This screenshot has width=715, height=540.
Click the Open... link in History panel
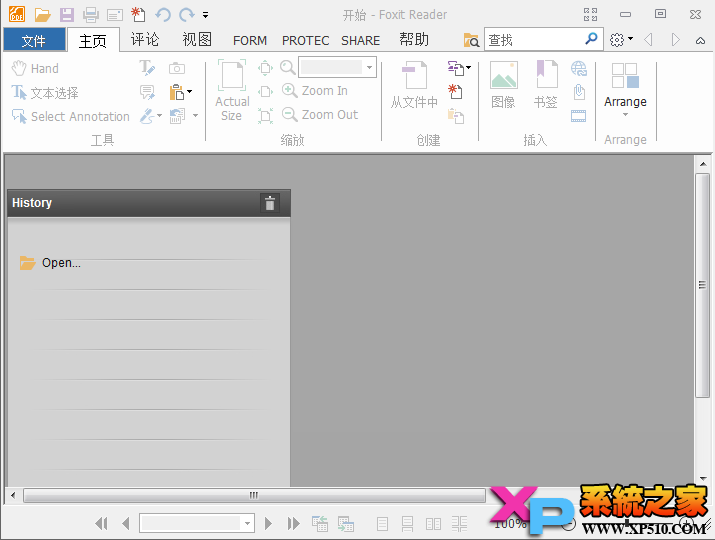click(61, 263)
